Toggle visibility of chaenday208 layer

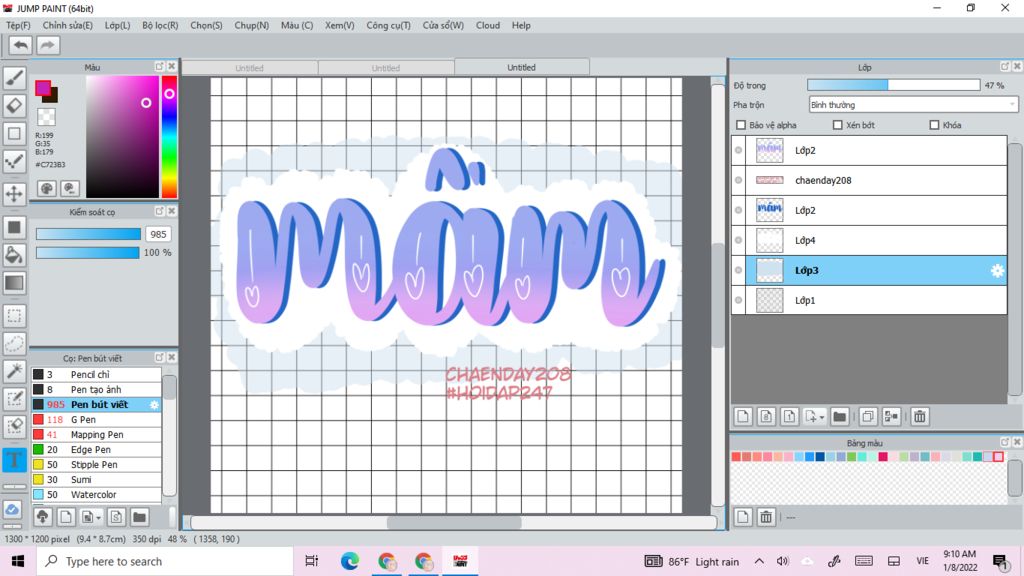738,180
